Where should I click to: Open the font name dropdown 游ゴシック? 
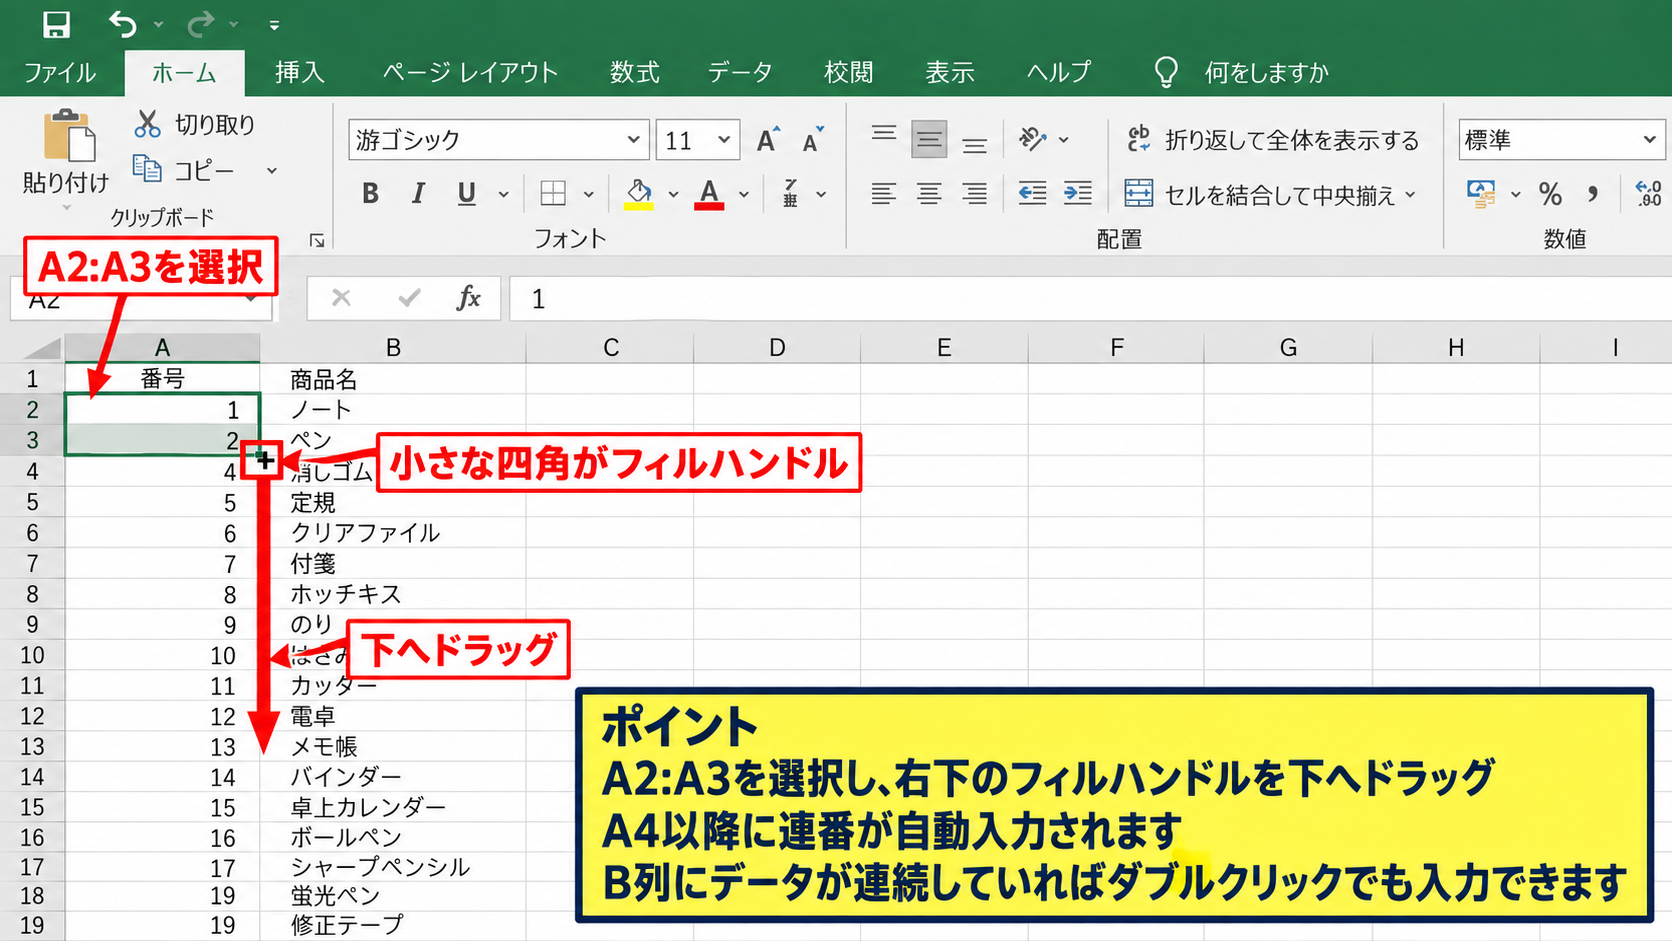[x=633, y=140]
